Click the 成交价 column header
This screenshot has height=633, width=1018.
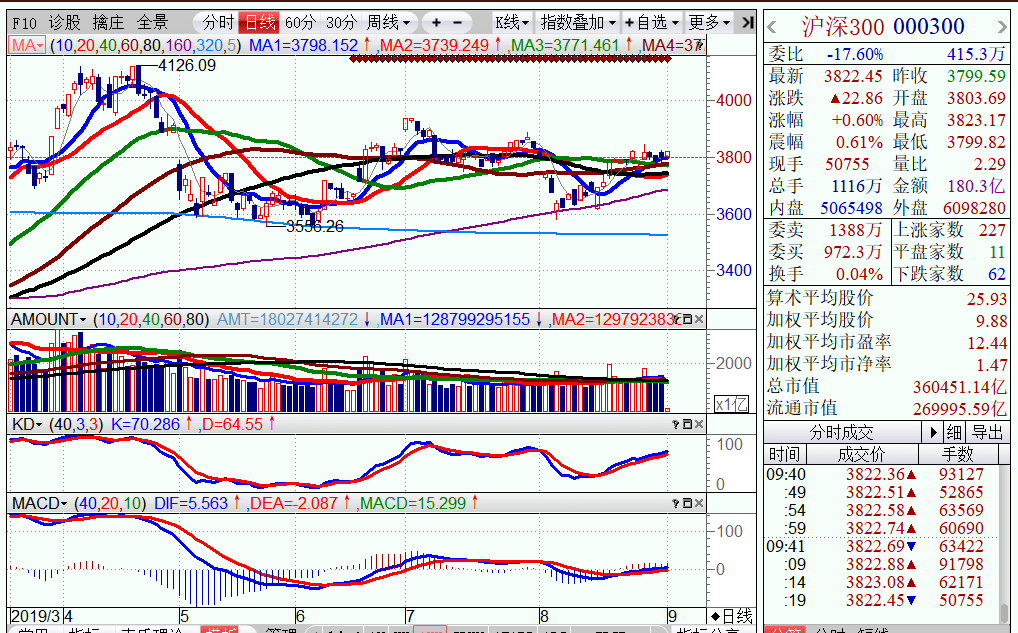pyautogui.click(x=862, y=454)
